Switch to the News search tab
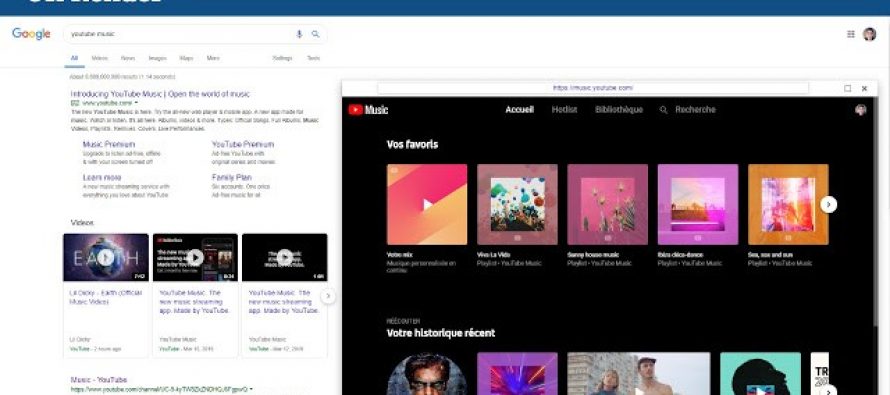Screen dimensions: 890x395 click(x=128, y=58)
